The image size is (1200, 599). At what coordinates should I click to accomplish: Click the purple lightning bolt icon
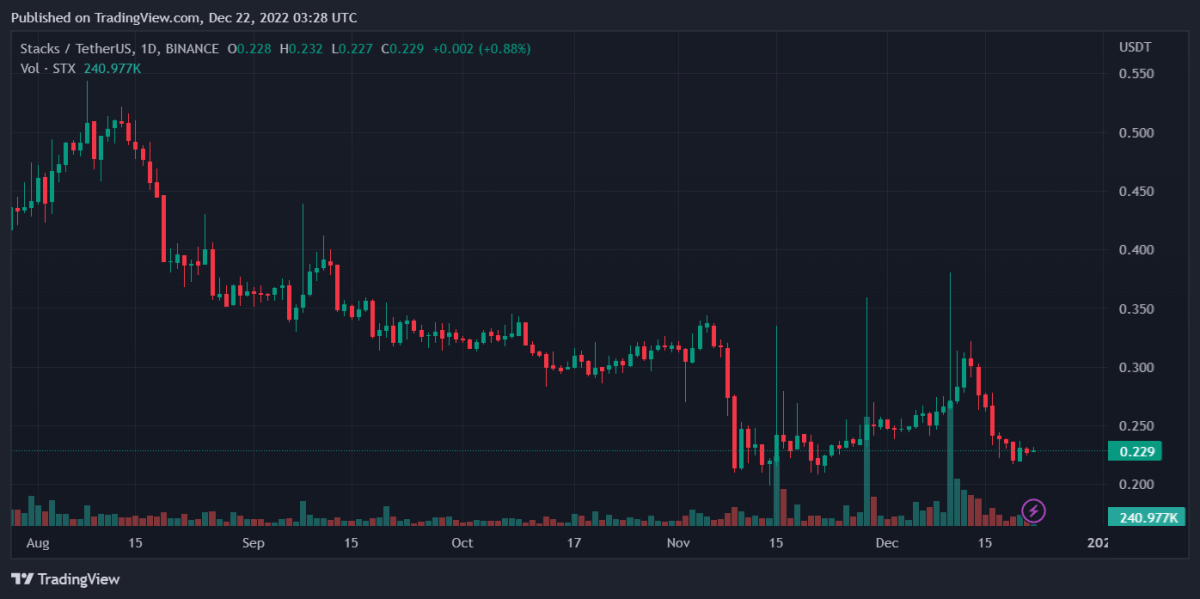point(1034,512)
